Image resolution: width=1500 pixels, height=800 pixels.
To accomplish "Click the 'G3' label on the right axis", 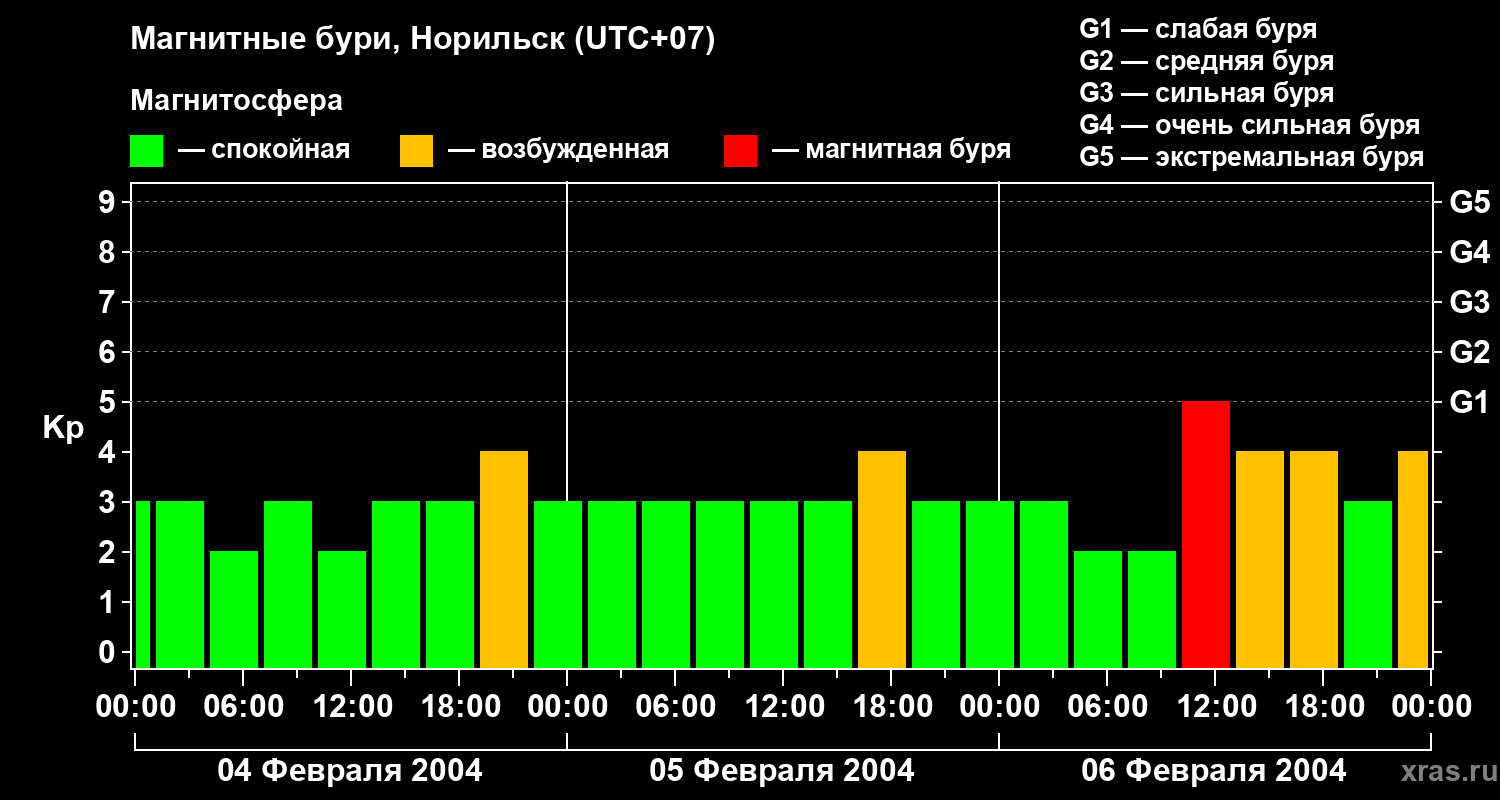I will (x=1469, y=302).
